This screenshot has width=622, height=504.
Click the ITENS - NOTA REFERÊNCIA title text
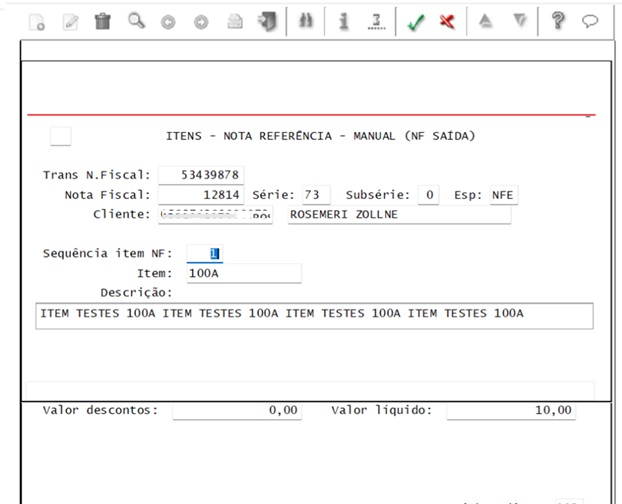(320, 136)
